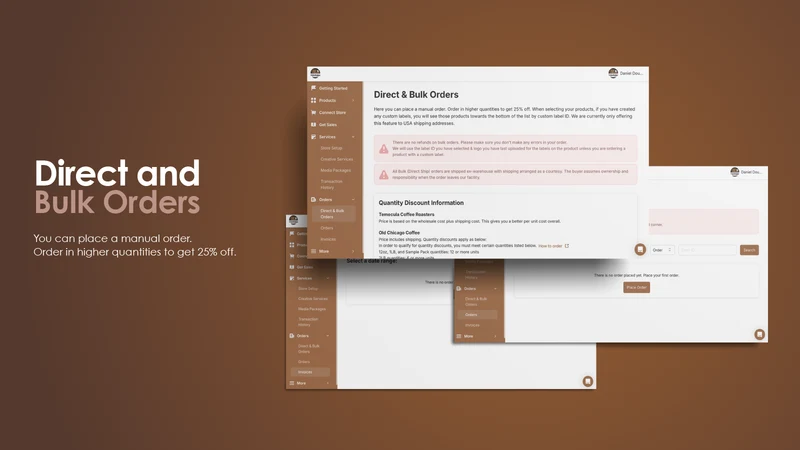Click external-link icon next to How to order

[567, 246]
